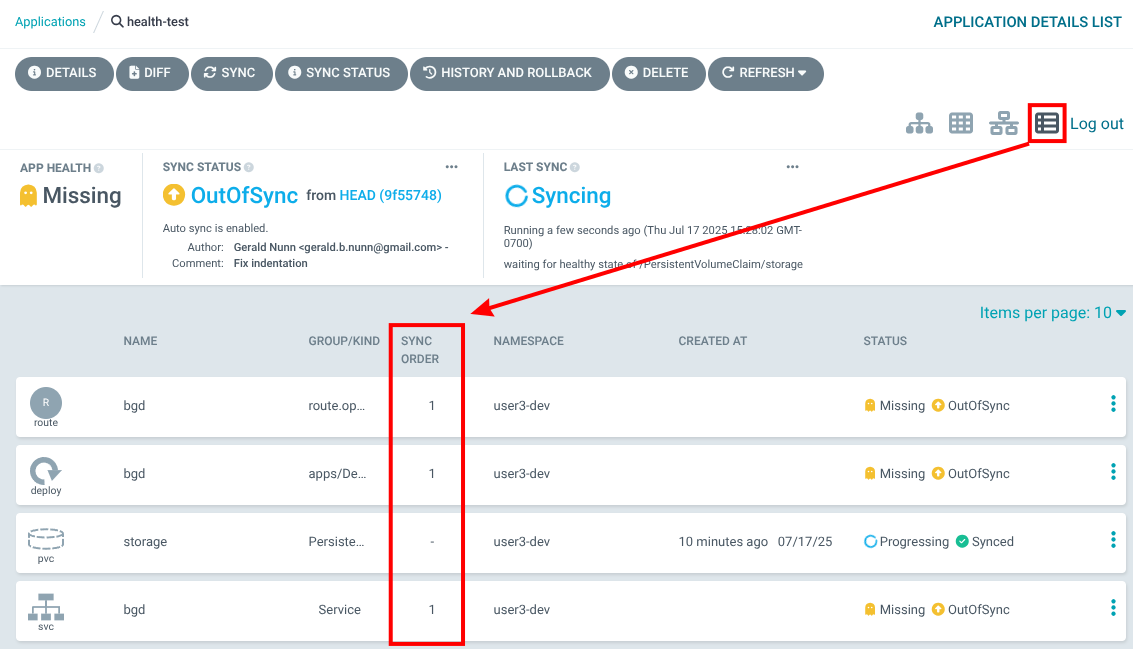Go to the Applications breadcrumb link
Viewport: 1133px width, 649px height.
50,22
